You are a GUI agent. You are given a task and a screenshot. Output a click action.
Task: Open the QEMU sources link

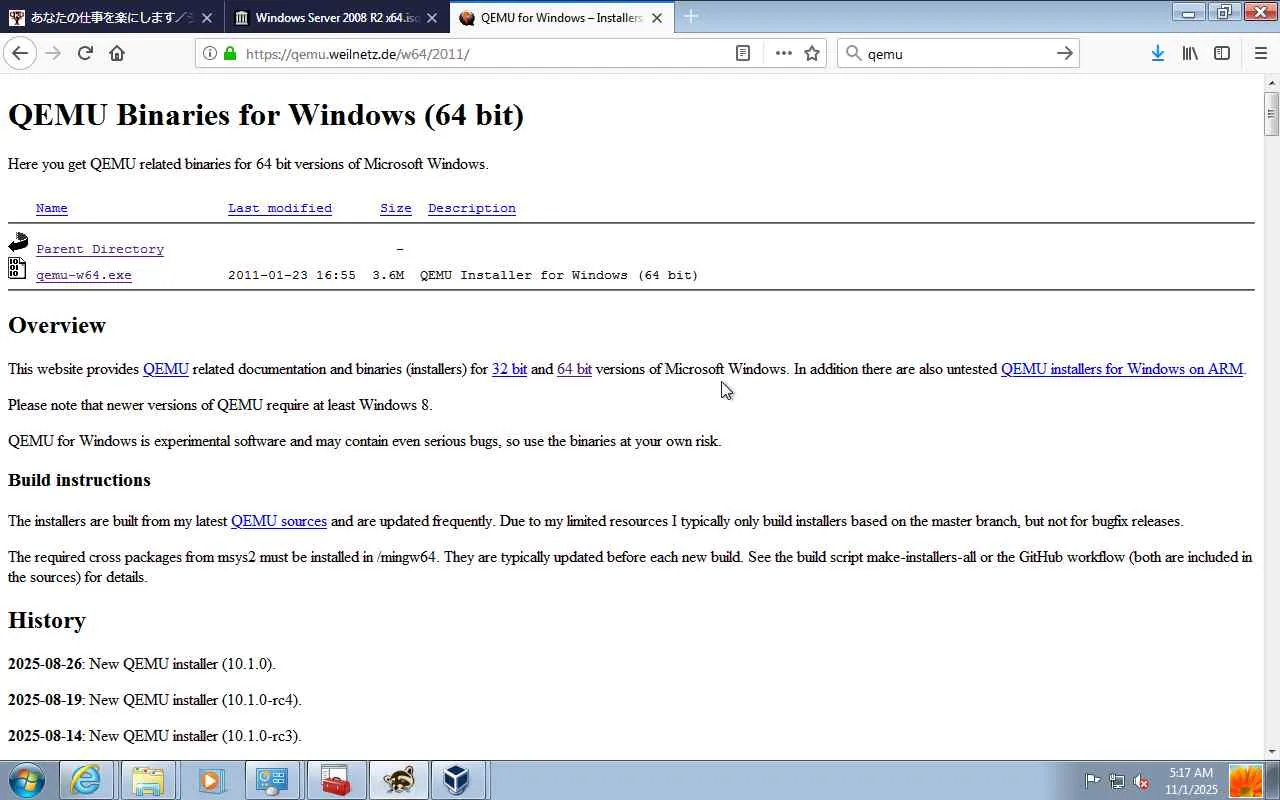click(279, 521)
